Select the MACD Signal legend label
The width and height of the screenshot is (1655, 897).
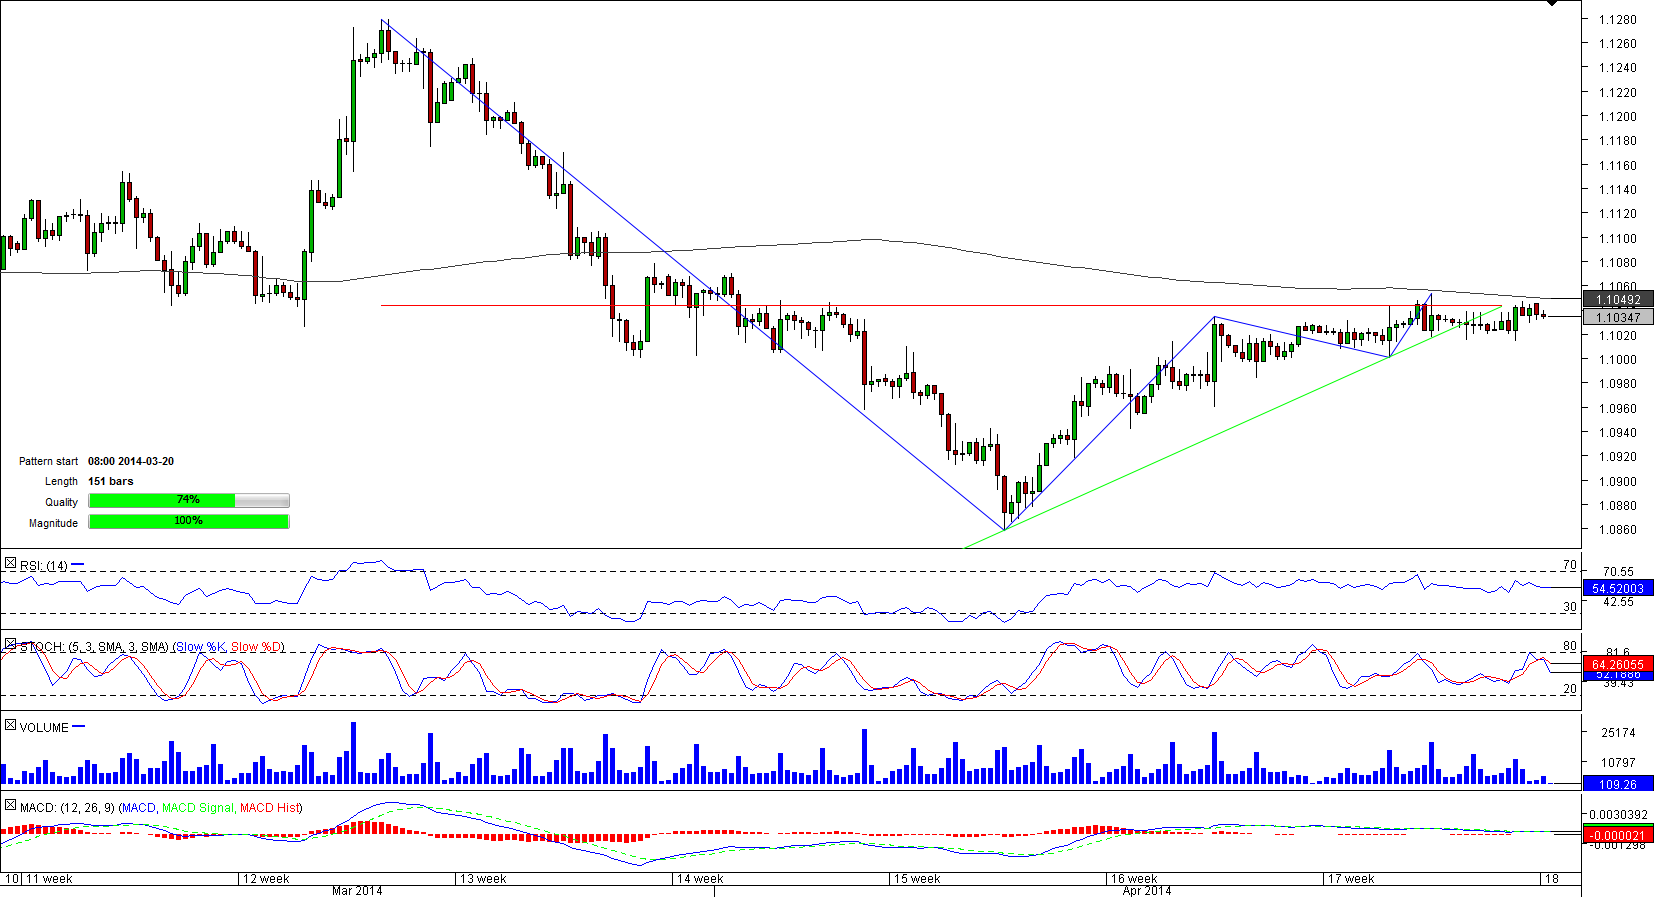pos(197,808)
